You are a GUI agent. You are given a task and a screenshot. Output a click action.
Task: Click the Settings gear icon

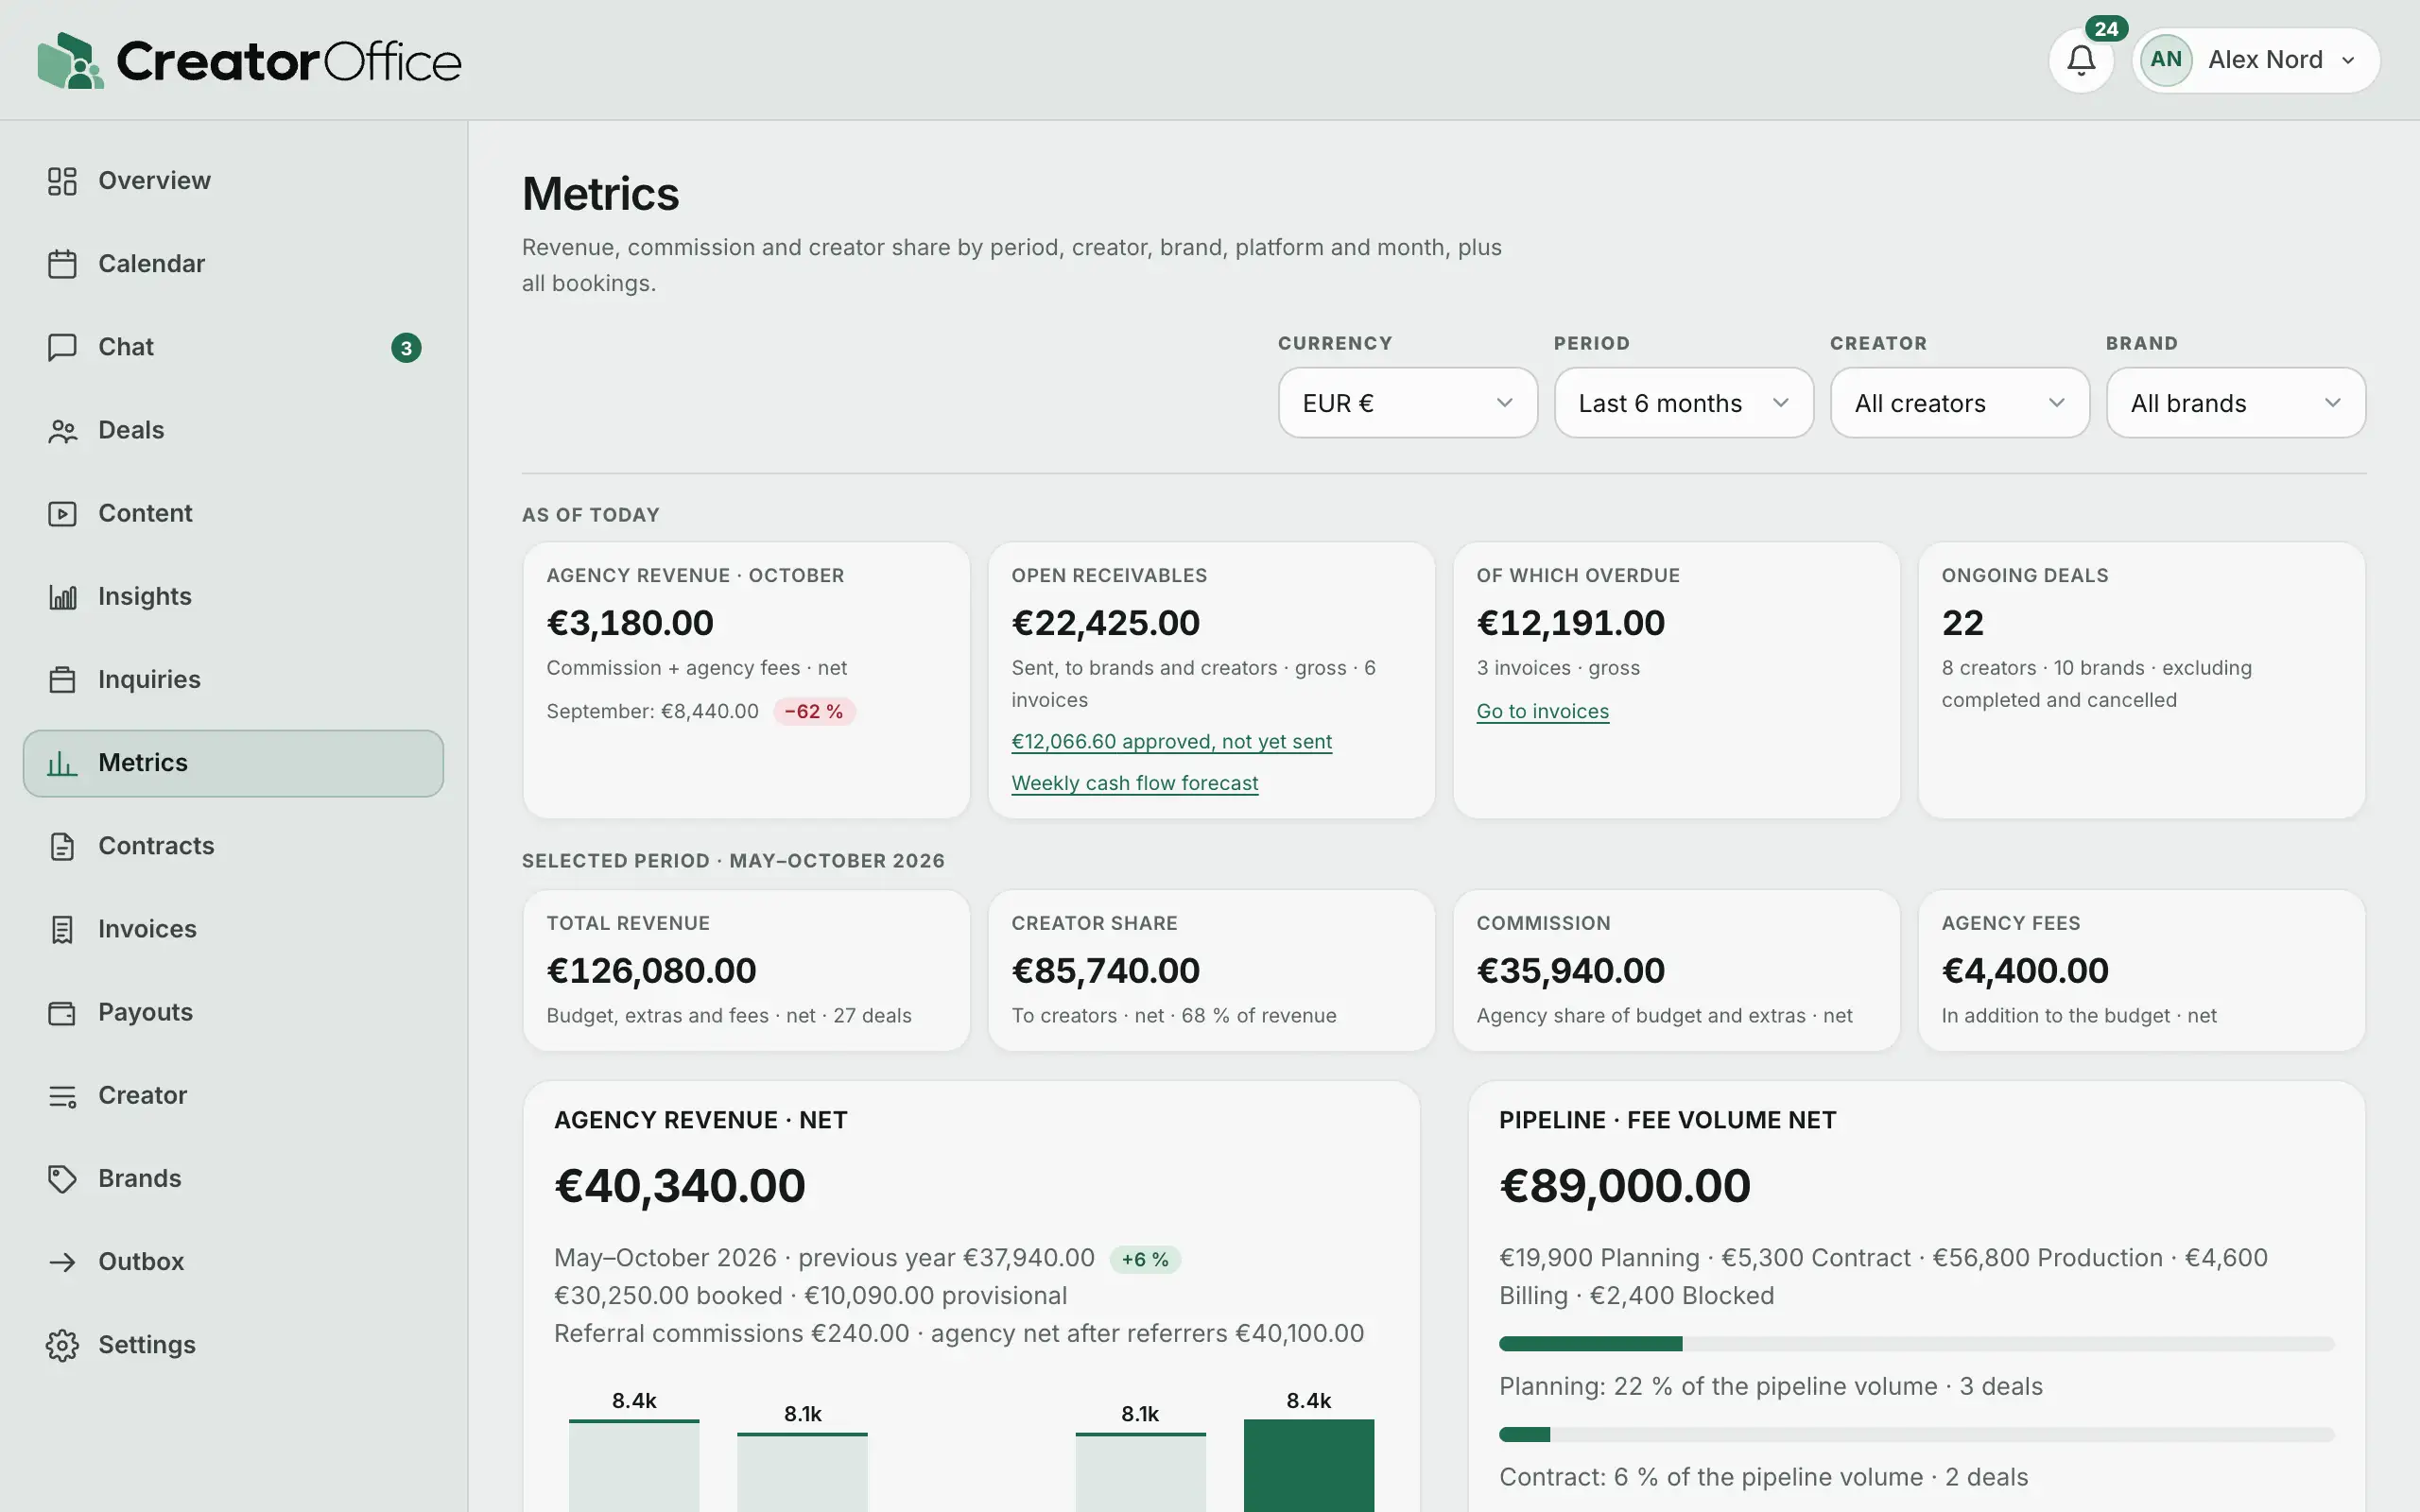(62, 1345)
